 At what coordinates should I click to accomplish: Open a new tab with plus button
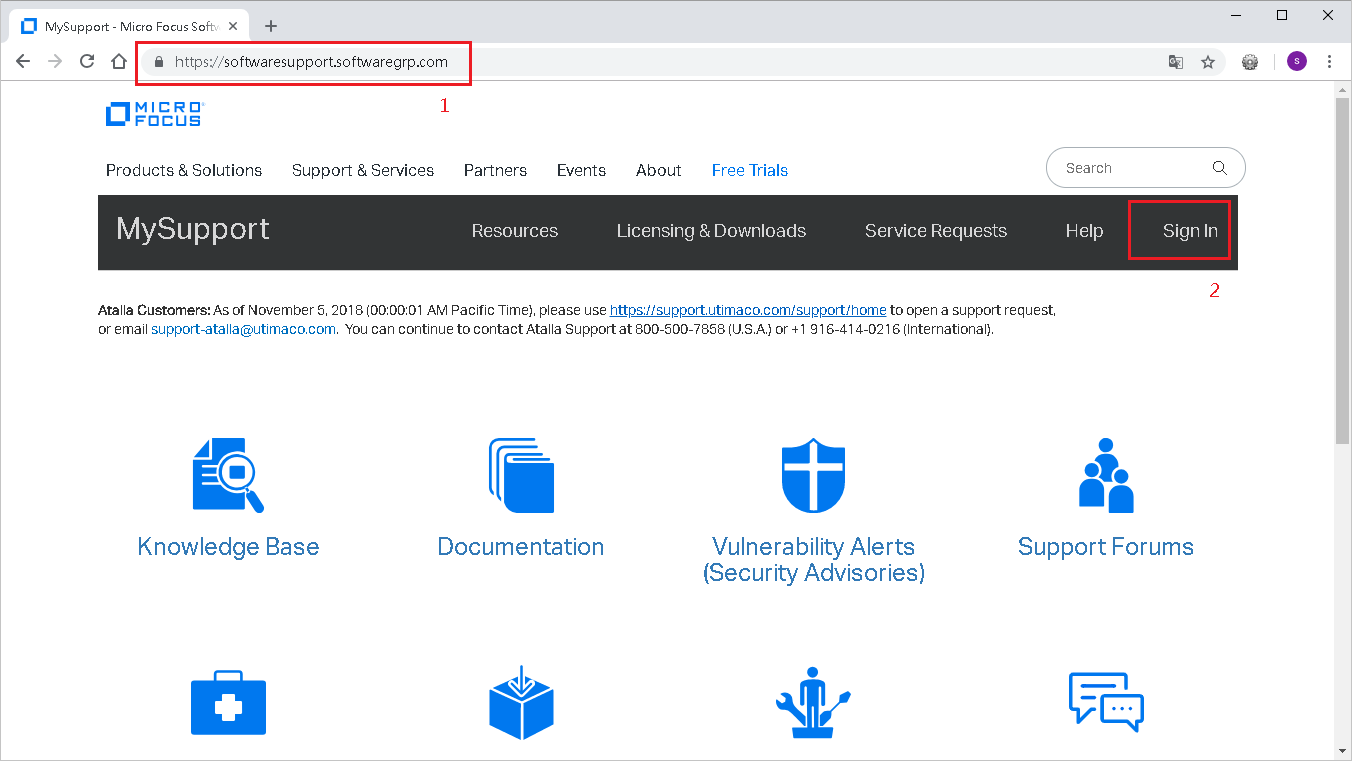(x=271, y=26)
